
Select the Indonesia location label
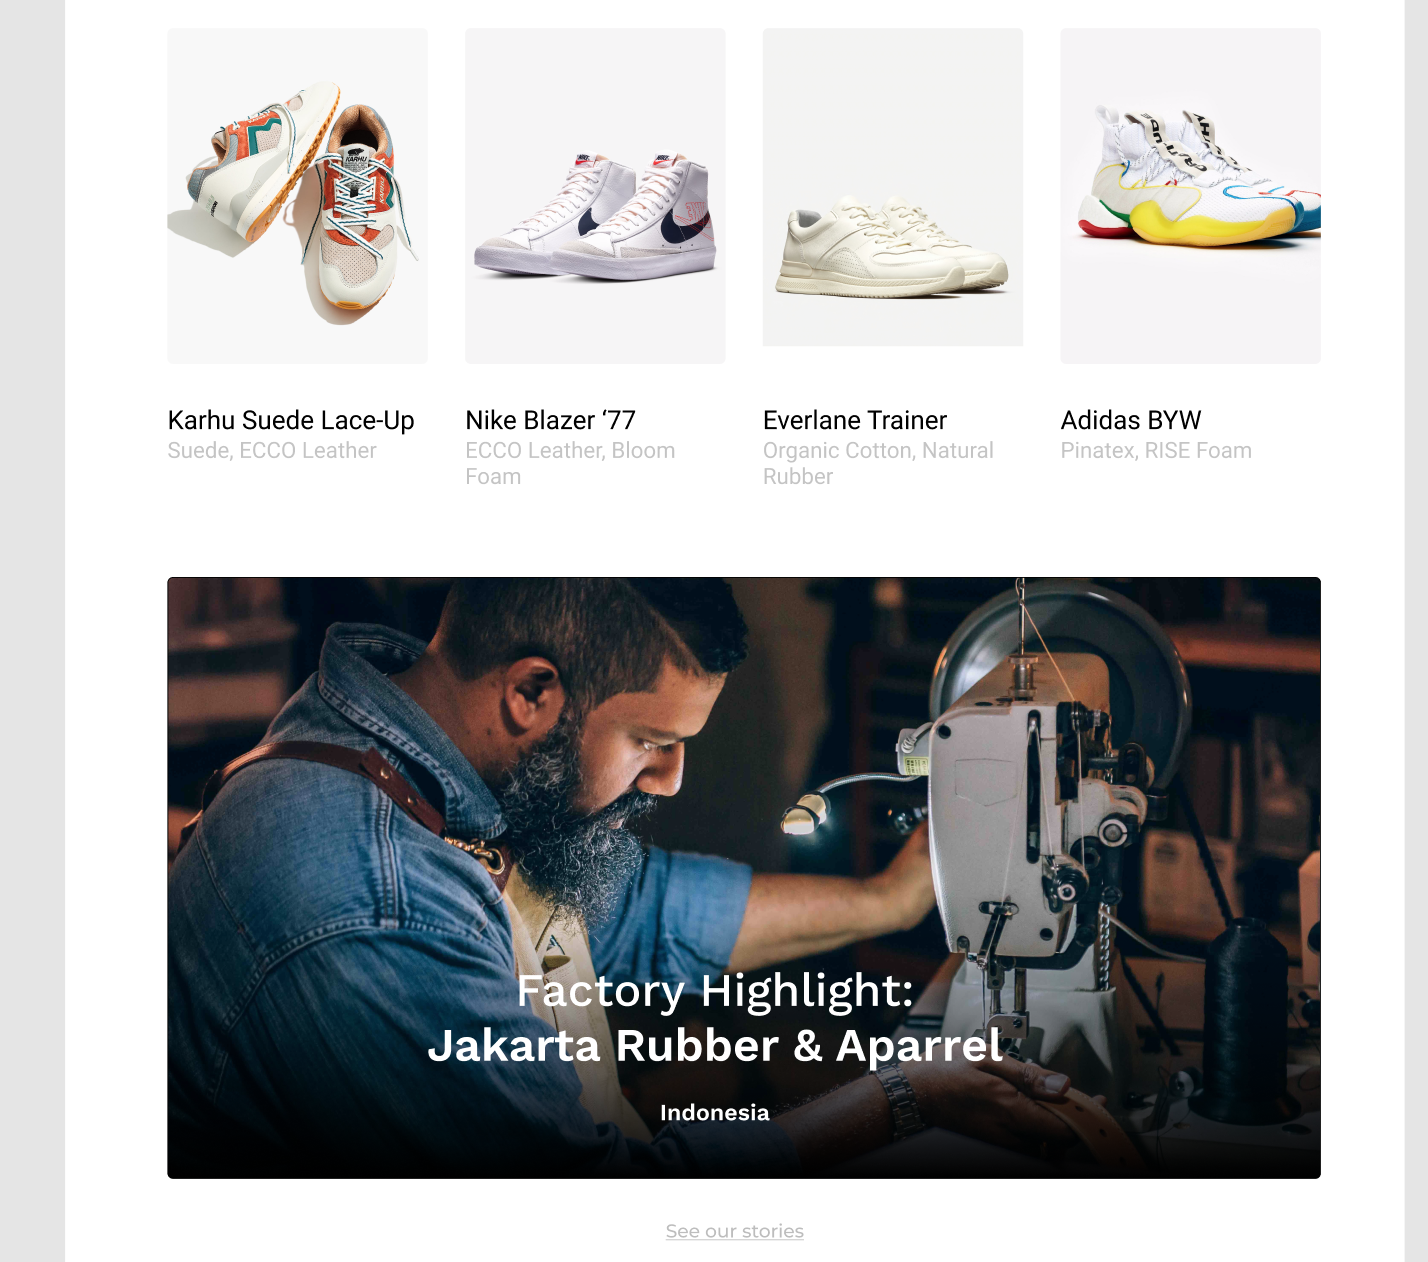pyautogui.click(x=715, y=1113)
